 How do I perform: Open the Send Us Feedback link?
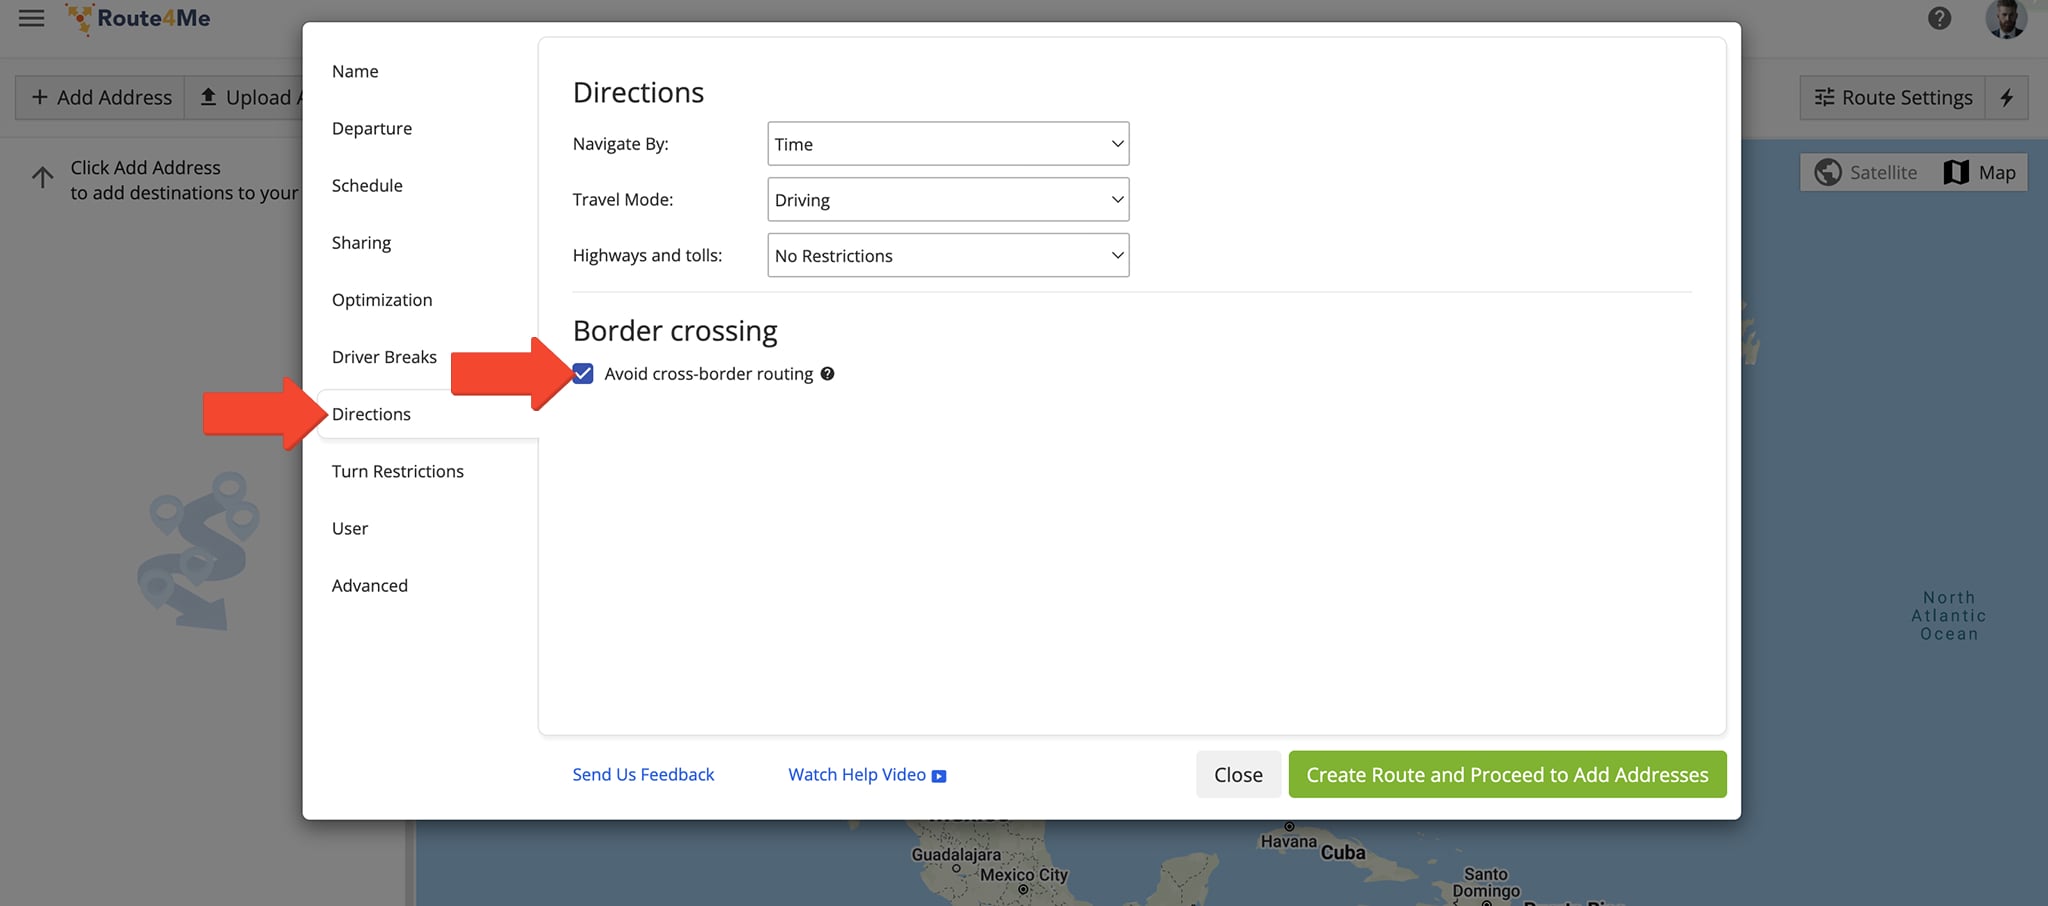643,775
